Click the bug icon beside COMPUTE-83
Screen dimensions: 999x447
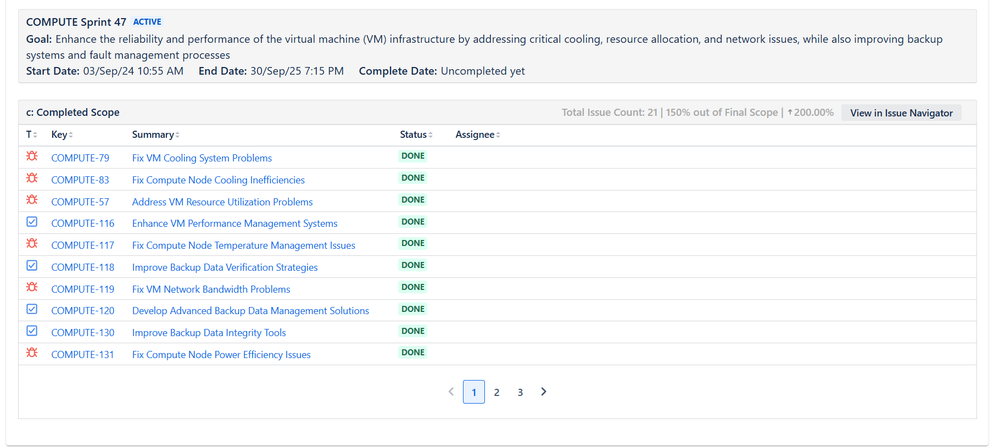pyautogui.click(x=32, y=178)
